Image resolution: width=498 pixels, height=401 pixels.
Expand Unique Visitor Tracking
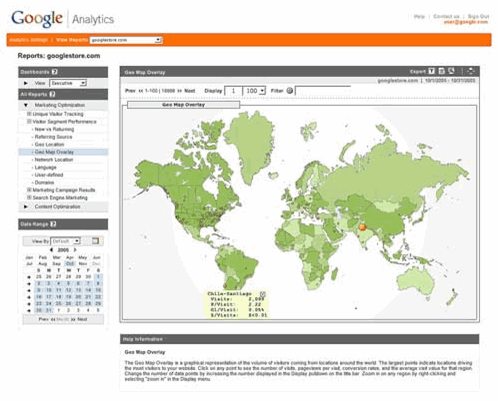click(29, 114)
